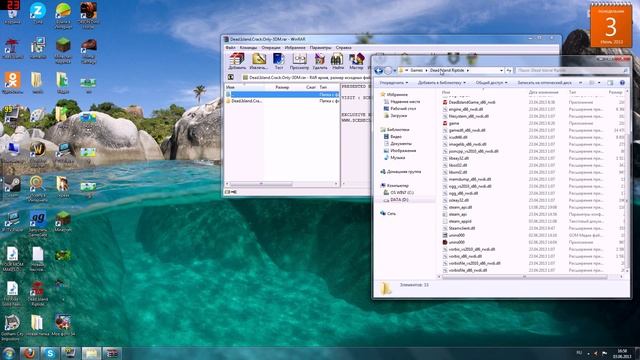Select Документы library in navigation pane
The height and width of the screenshot is (360, 640).
point(398,143)
